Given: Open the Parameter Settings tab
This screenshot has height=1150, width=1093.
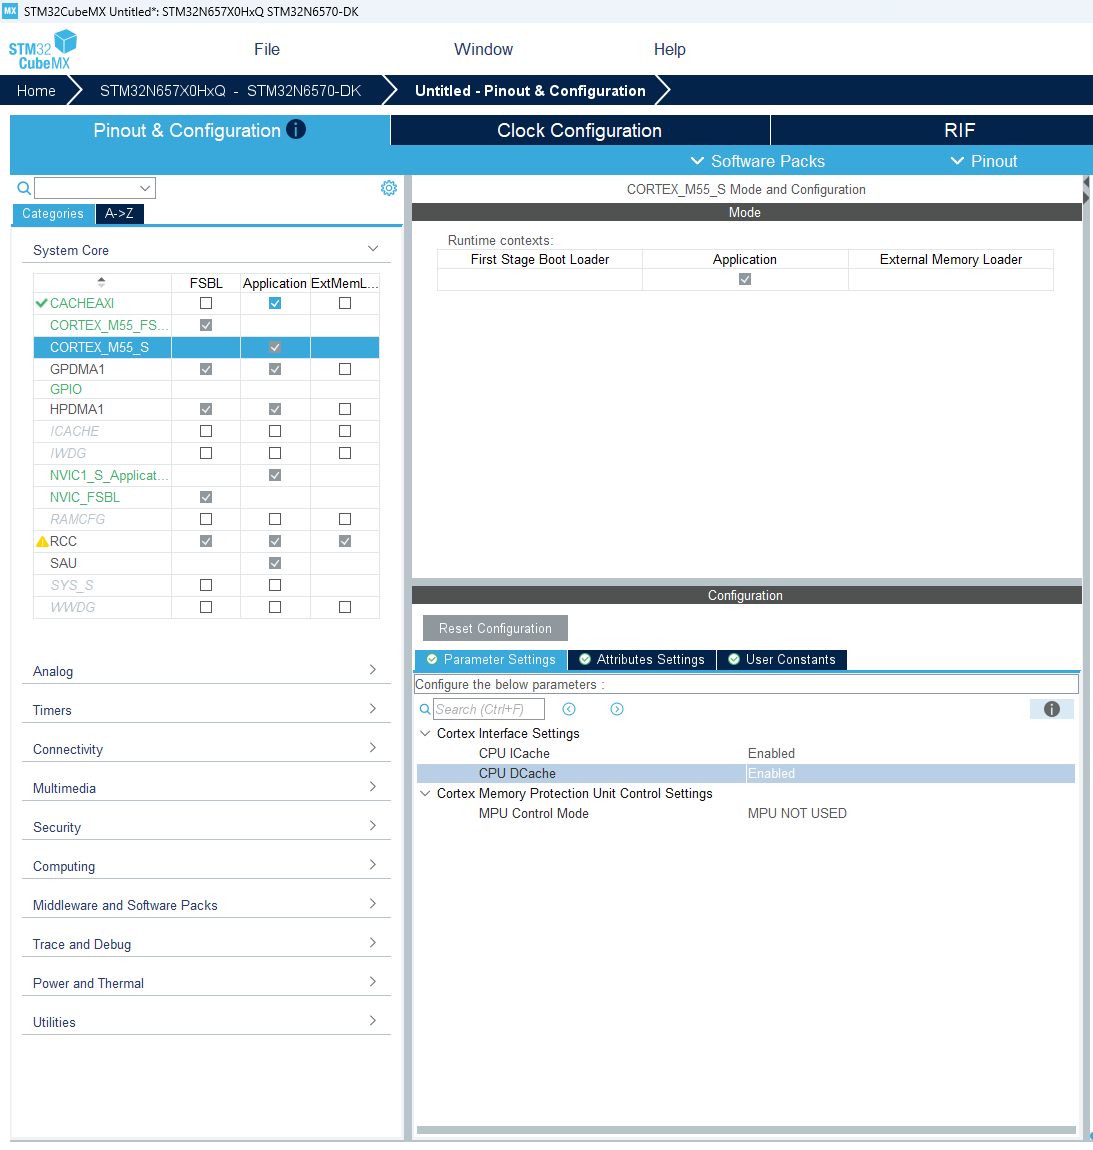Looking at the screenshot, I should point(491,659).
